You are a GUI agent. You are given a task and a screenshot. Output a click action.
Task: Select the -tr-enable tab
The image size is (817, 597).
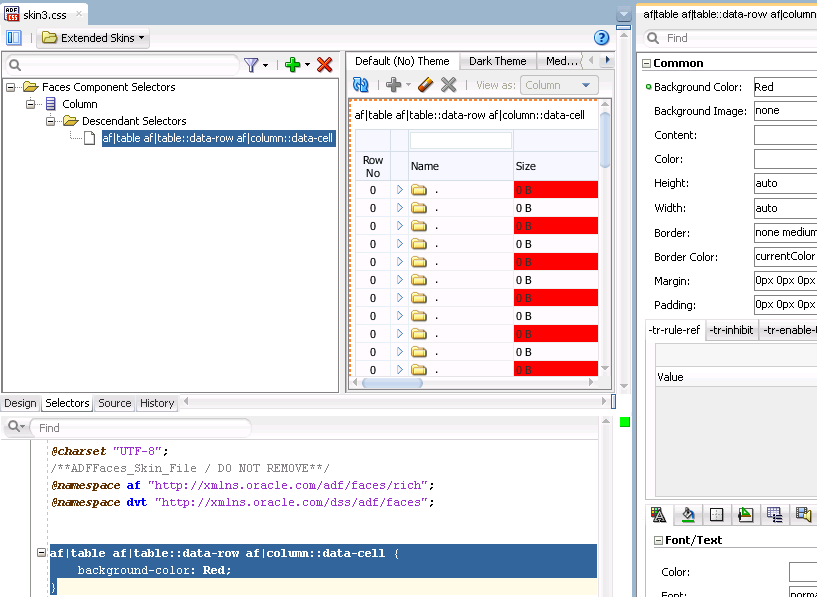pyautogui.click(x=789, y=330)
